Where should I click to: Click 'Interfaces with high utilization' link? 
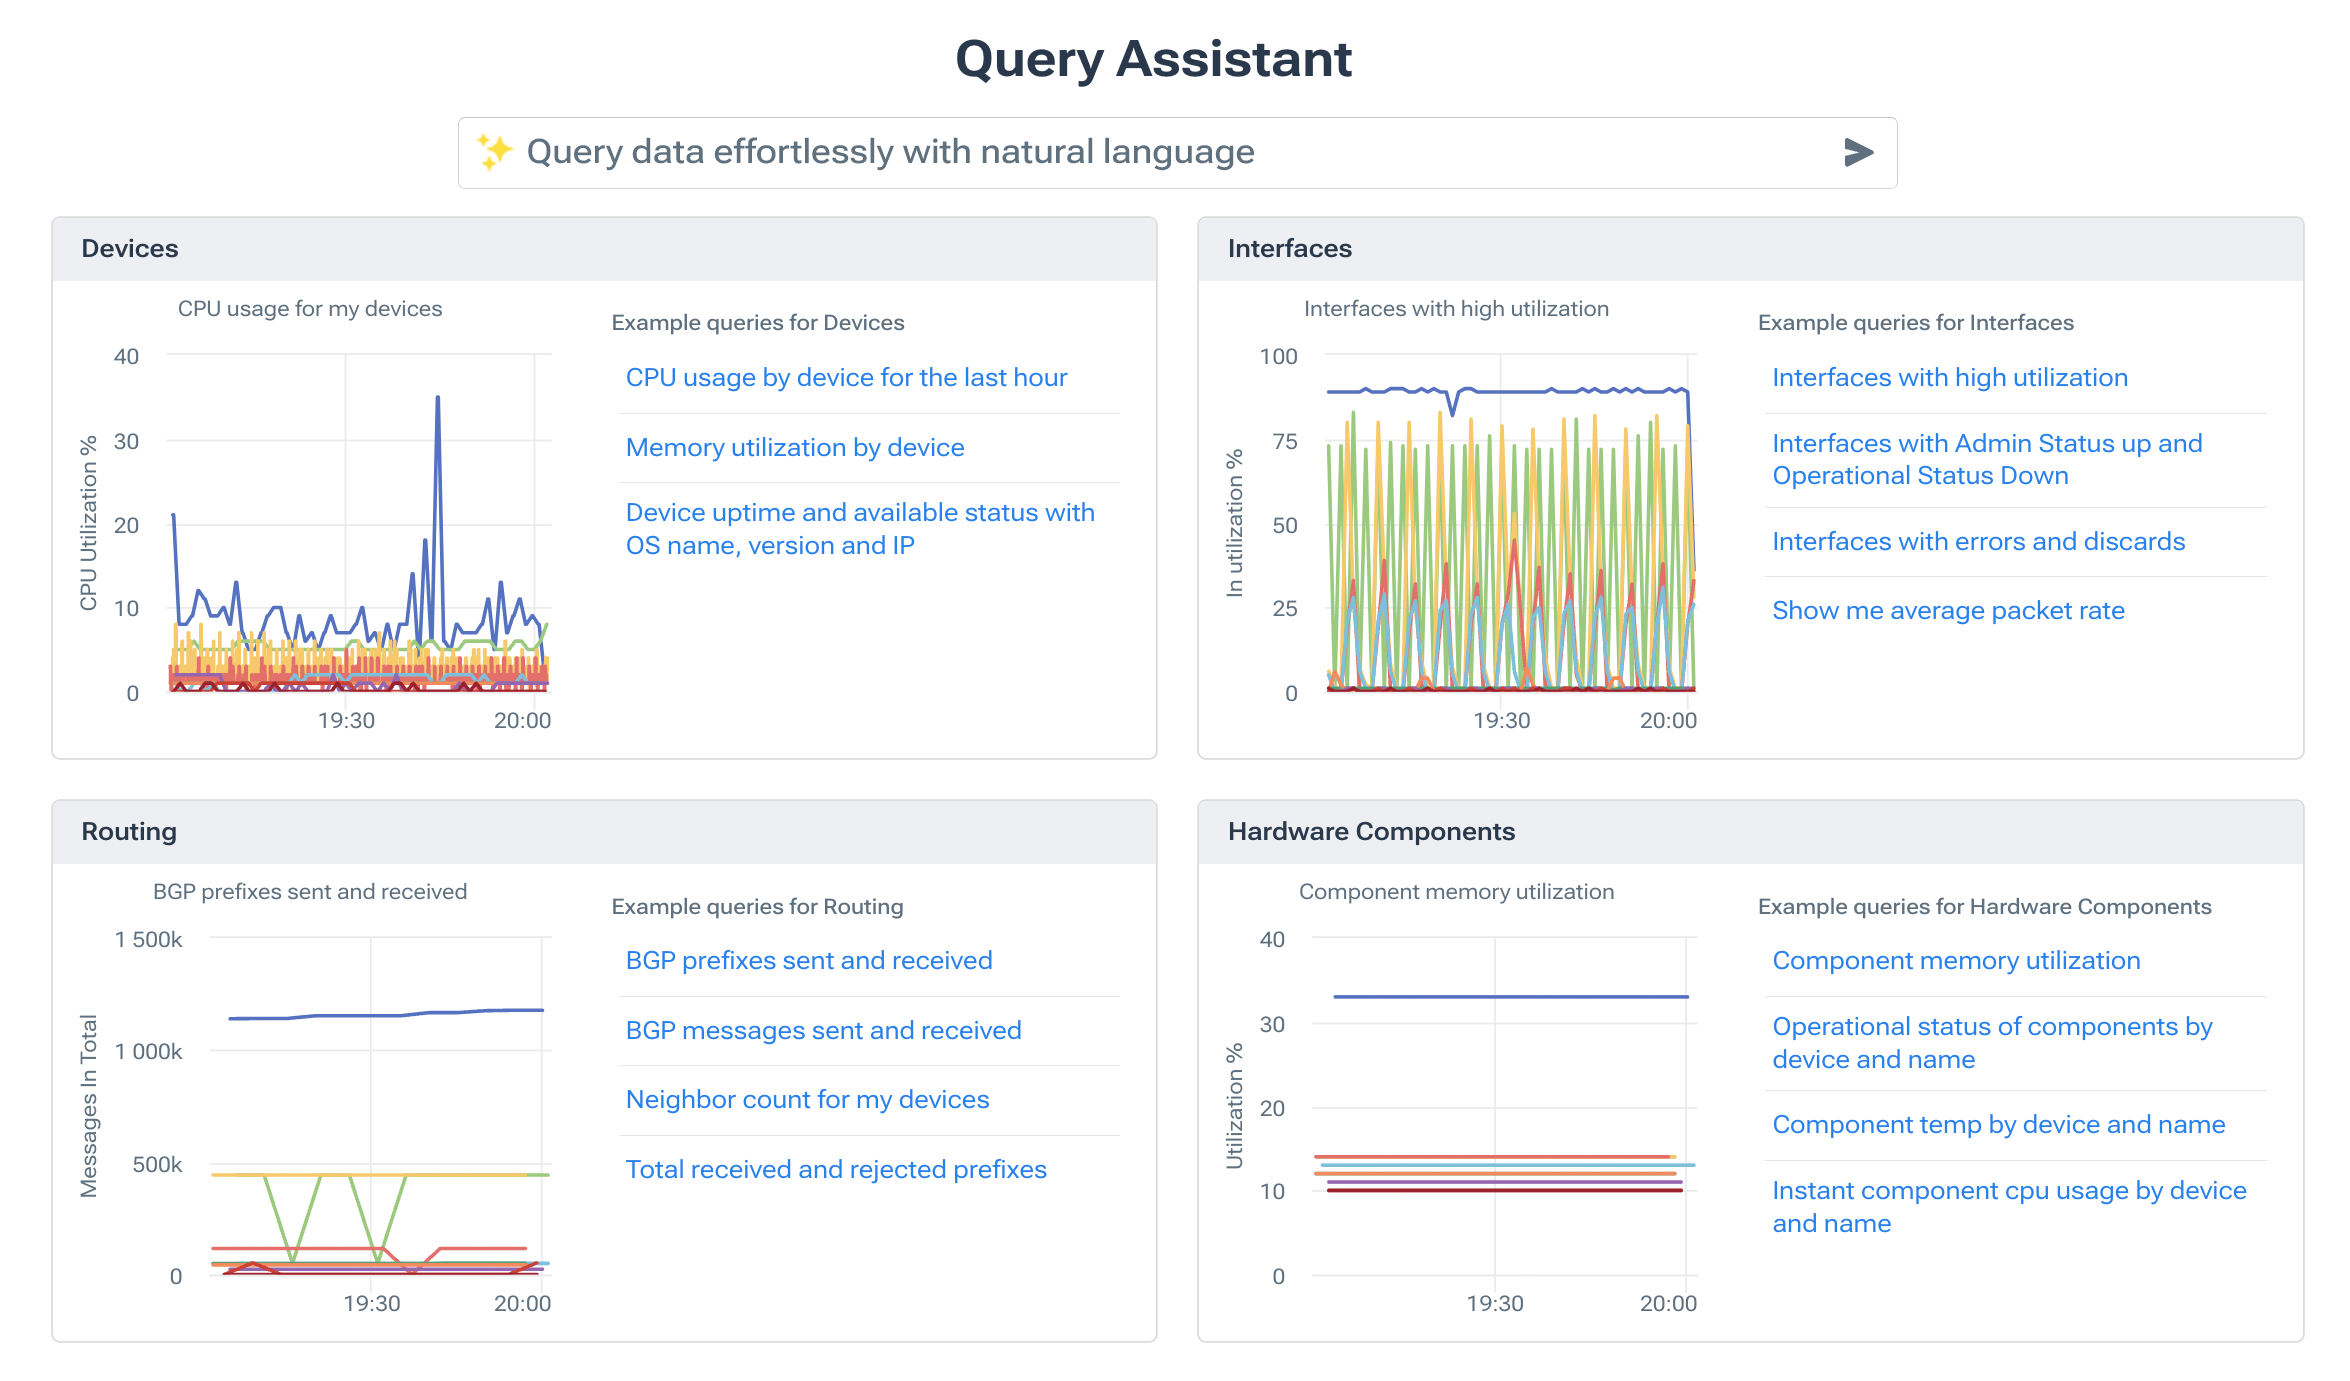pos(1949,378)
